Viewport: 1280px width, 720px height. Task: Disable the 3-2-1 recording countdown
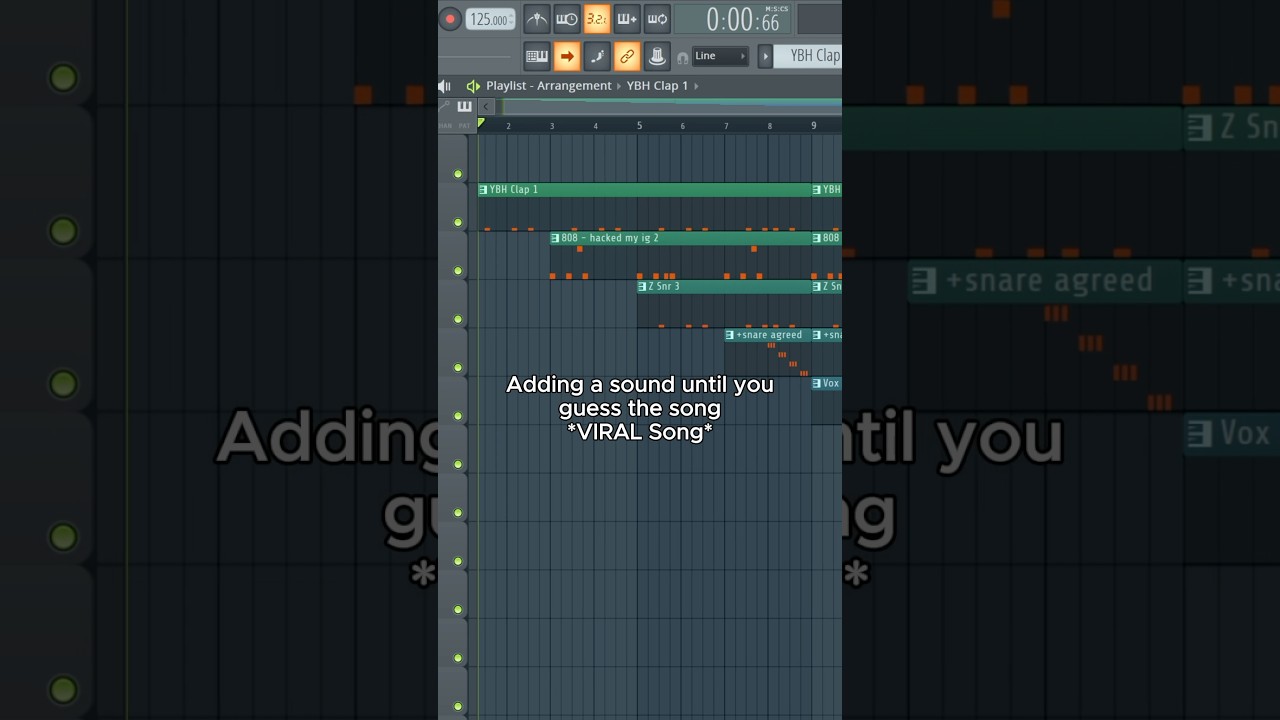click(x=597, y=19)
